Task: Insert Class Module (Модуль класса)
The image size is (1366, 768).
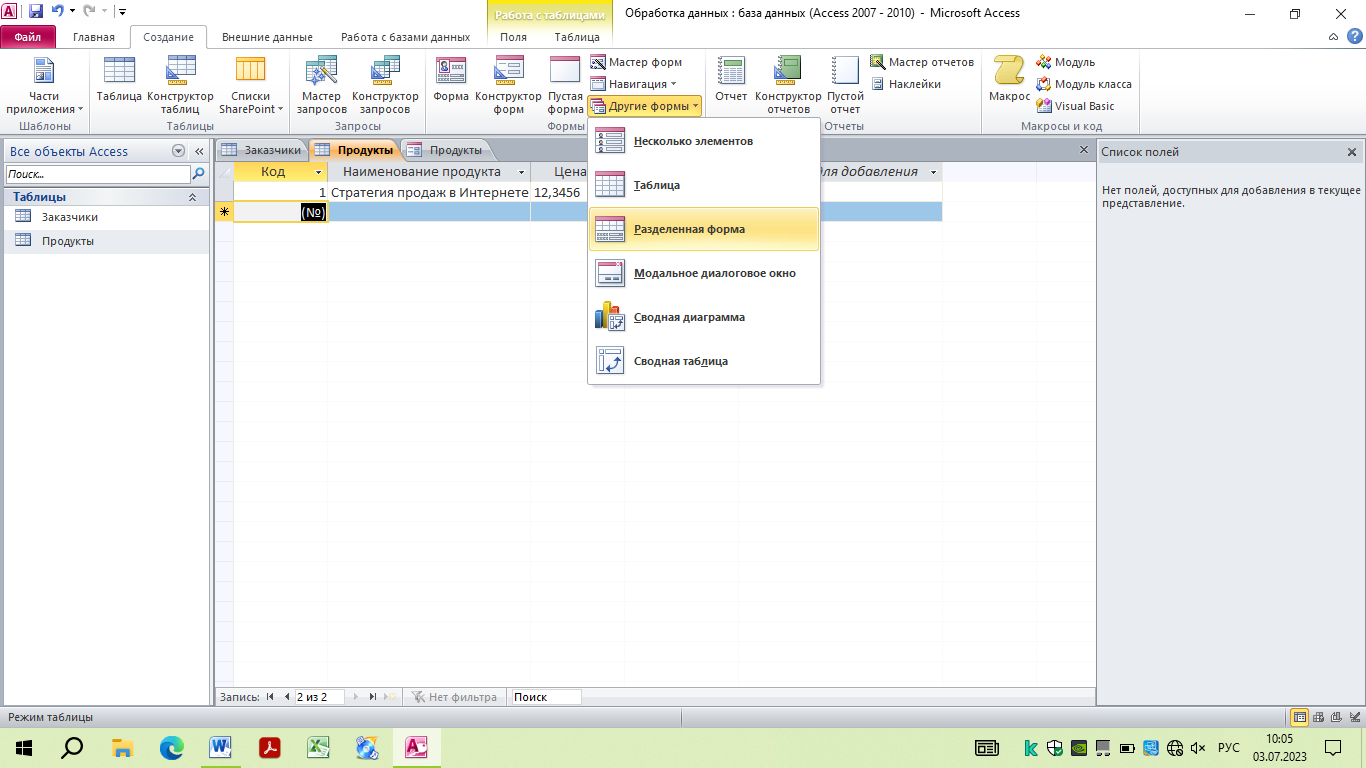Action: click(1084, 84)
